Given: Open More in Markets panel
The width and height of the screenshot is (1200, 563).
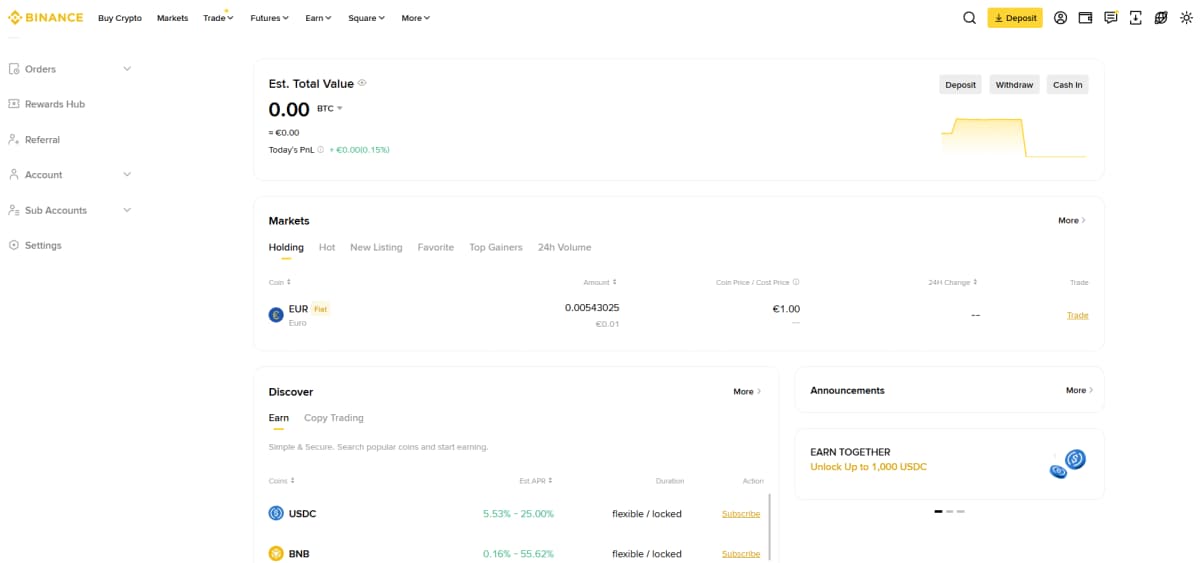Looking at the screenshot, I should pyautogui.click(x=1072, y=220).
